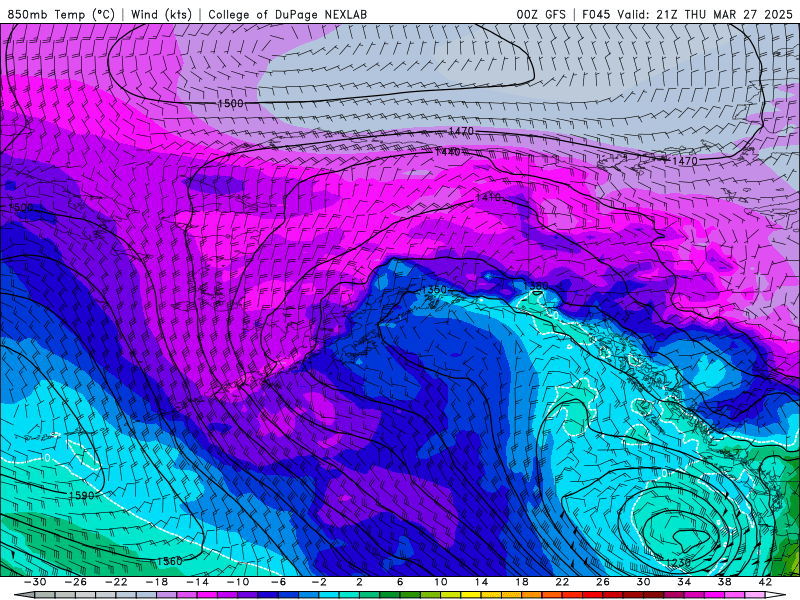This screenshot has width=800, height=600.
Task: Click the 18 colorbar scale label
Action: [521, 582]
